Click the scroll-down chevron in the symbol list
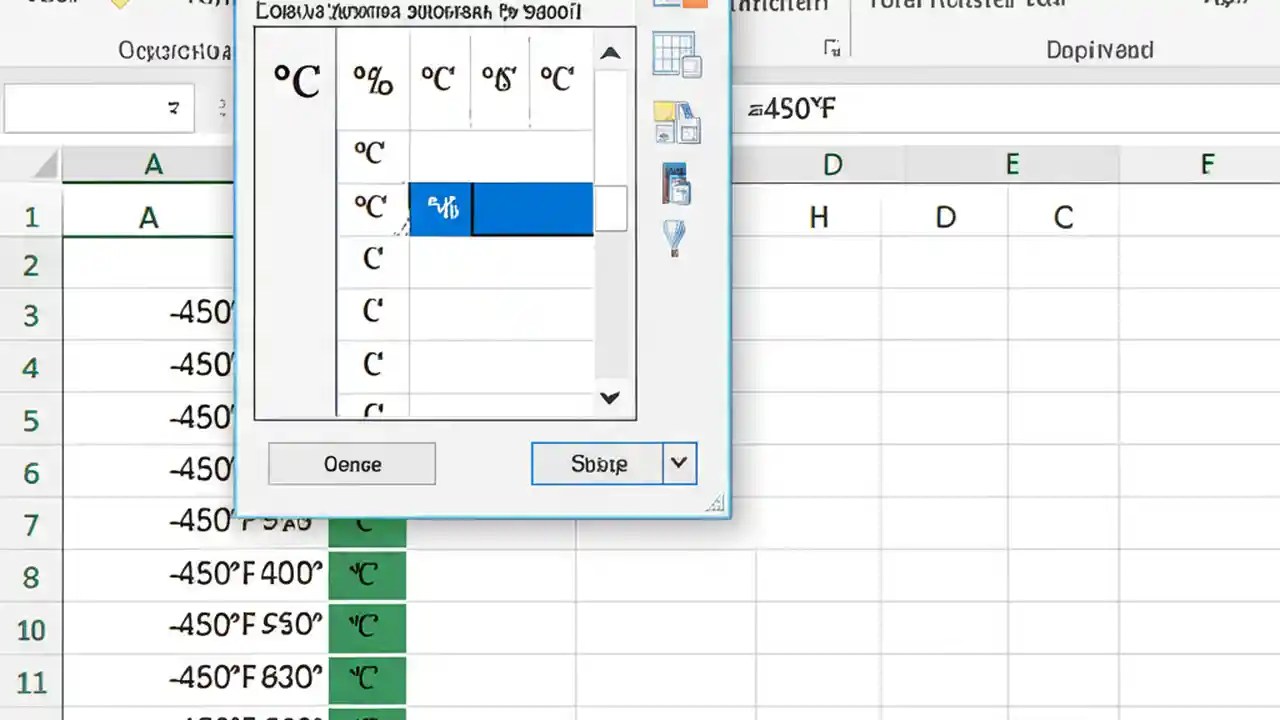The image size is (1280, 720). (x=610, y=397)
